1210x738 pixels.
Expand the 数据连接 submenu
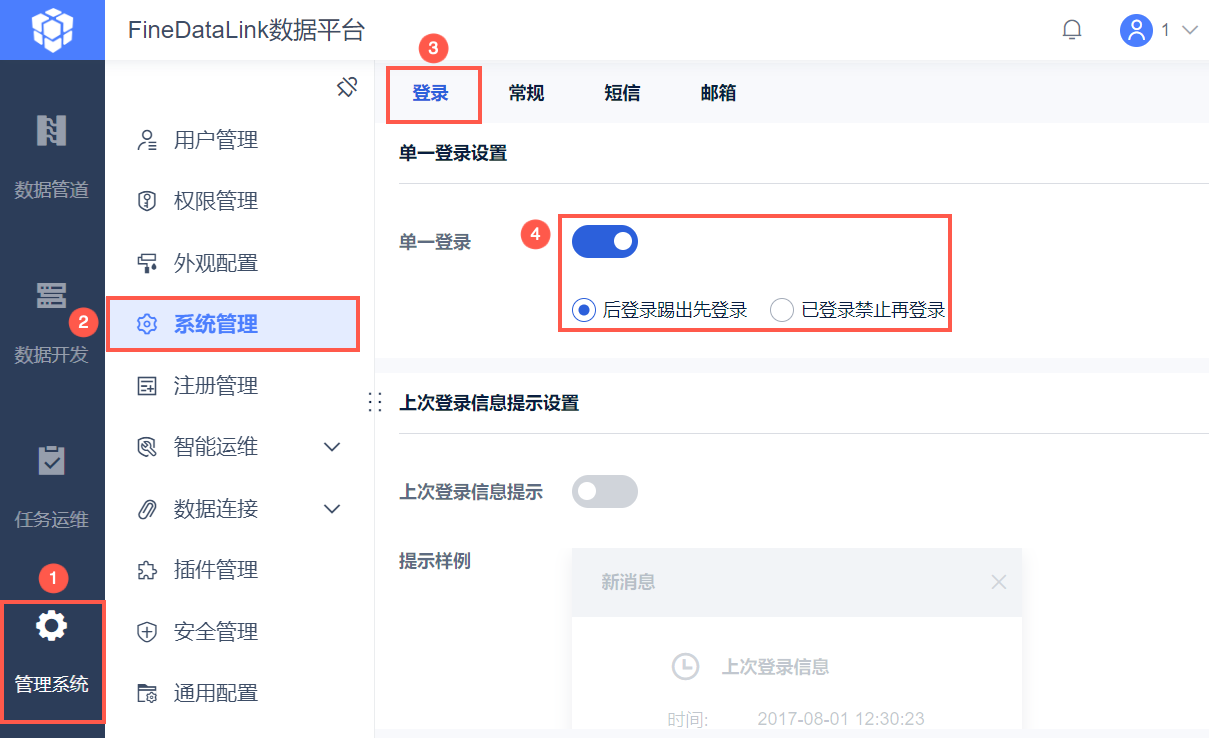click(x=333, y=509)
